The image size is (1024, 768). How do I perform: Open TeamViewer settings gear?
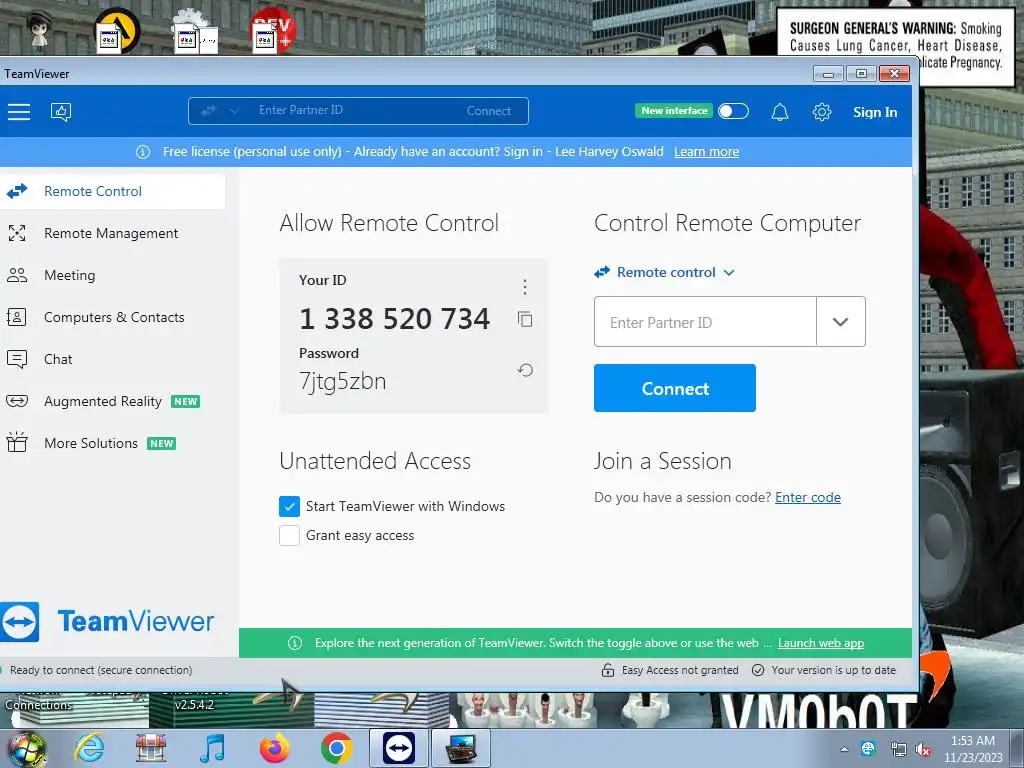[822, 112]
